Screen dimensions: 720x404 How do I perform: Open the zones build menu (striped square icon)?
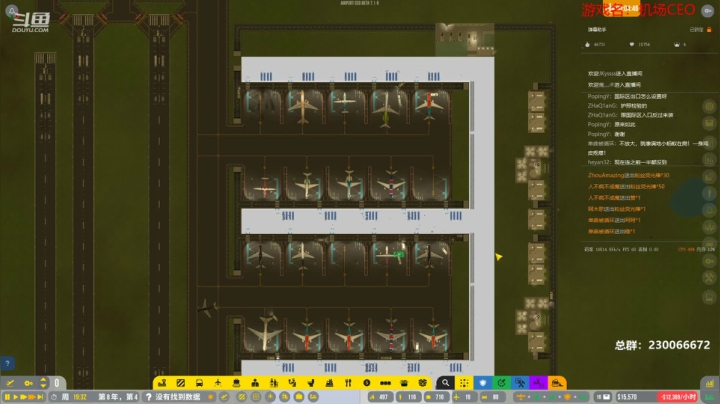tap(181, 383)
